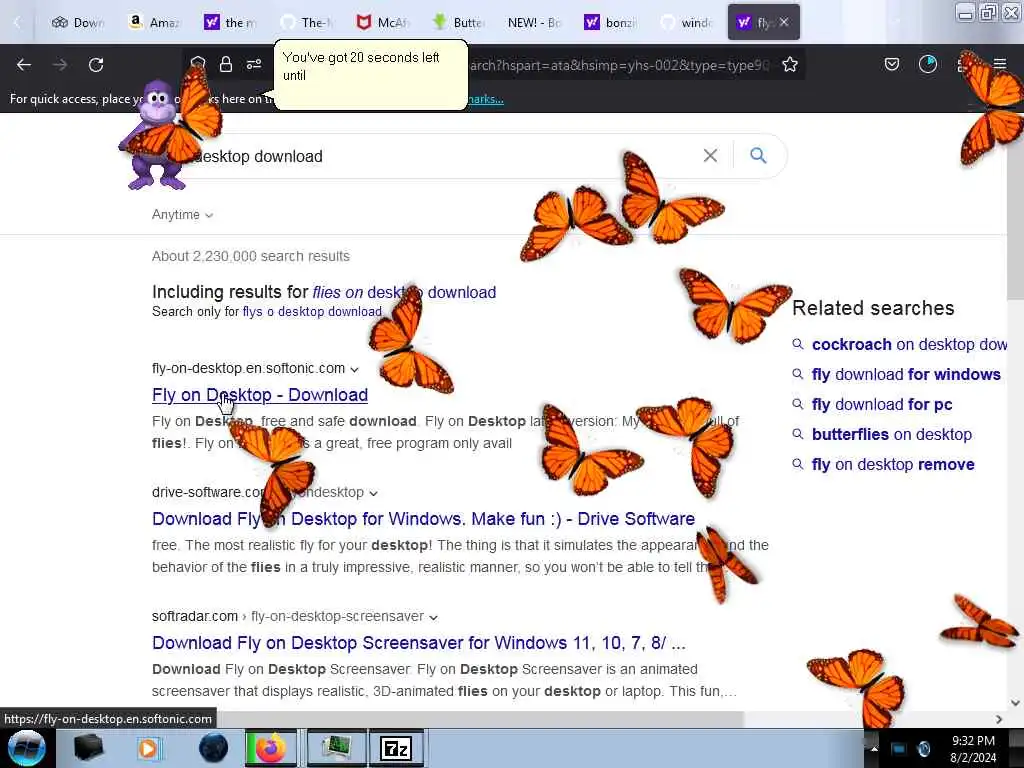The width and height of the screenshot is (1024, 768).
Task: Open the black box app in taskbar
Action: point(88,748)
